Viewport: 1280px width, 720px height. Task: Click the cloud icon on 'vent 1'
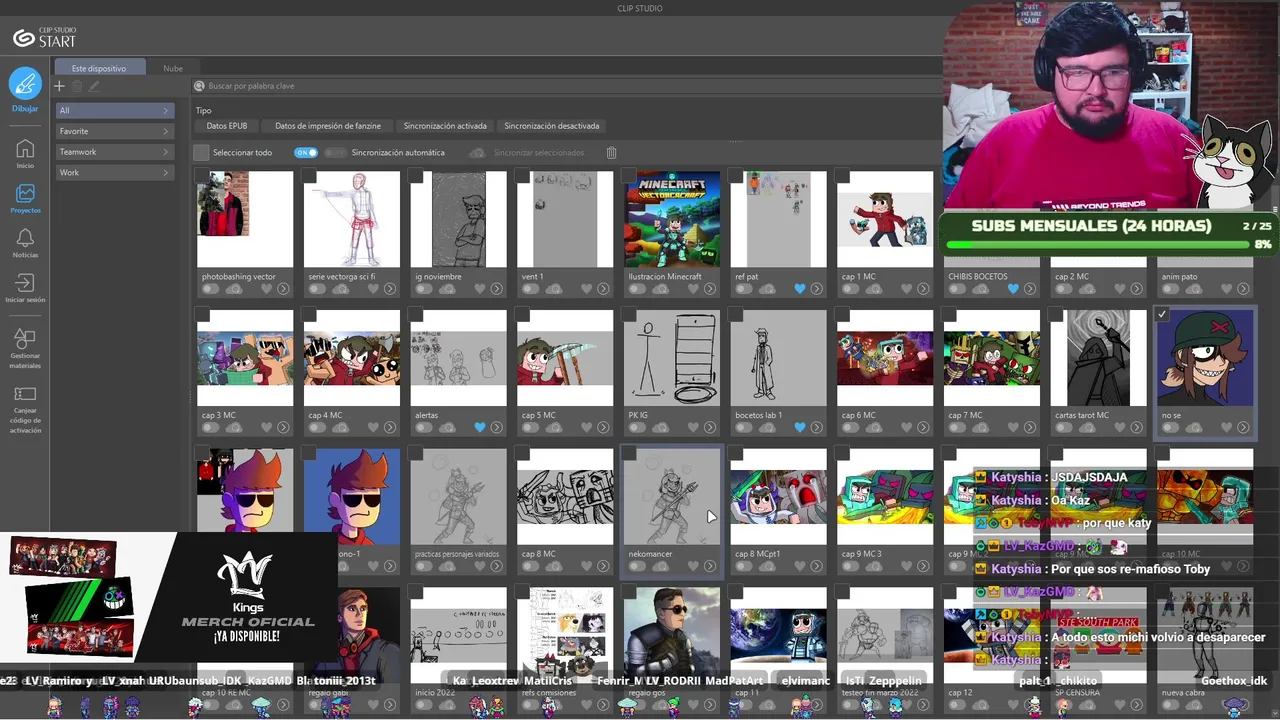(x=553, y=289)
